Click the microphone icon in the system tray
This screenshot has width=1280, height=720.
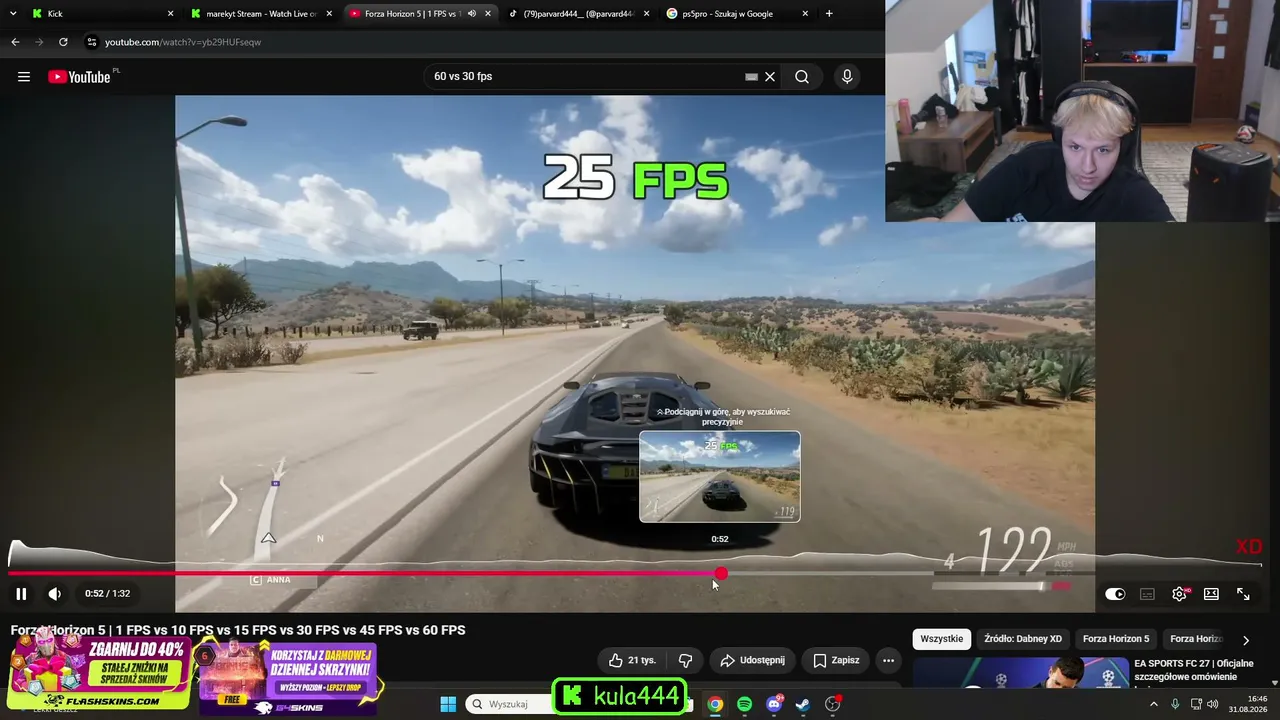1175,704
